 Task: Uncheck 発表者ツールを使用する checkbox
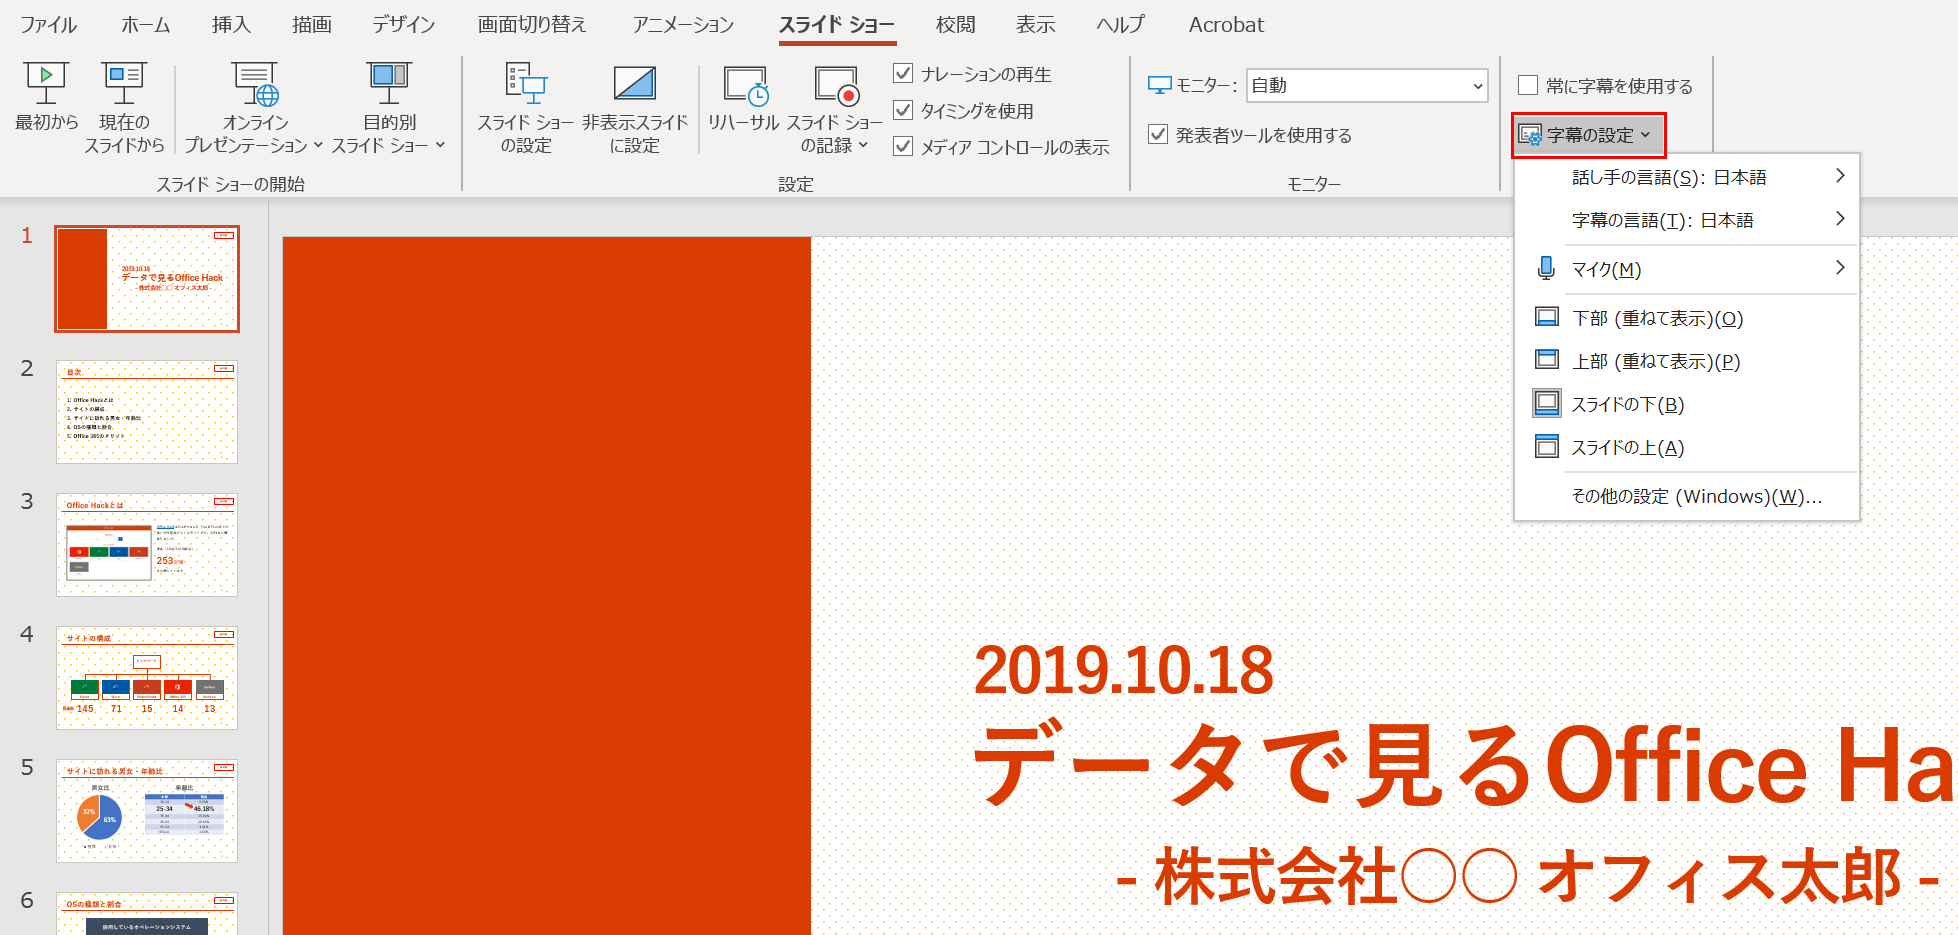[1158, 134]
